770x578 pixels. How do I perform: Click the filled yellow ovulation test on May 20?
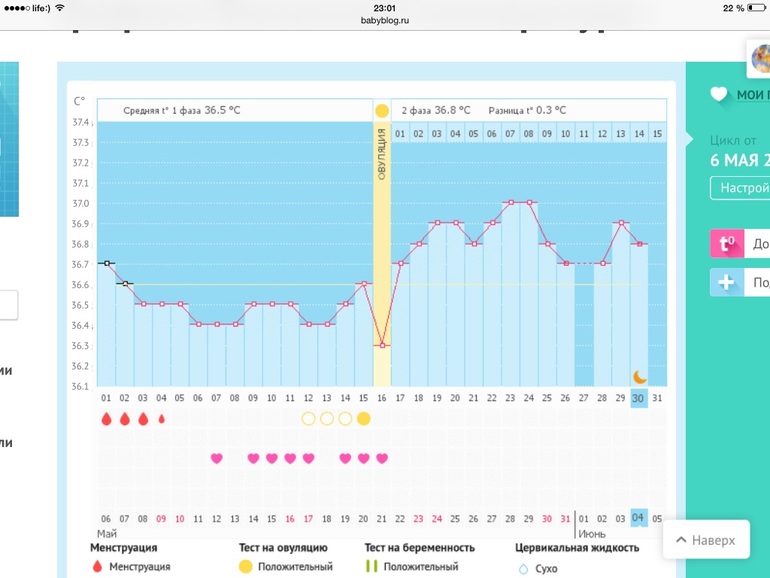(x=363, y=419)
